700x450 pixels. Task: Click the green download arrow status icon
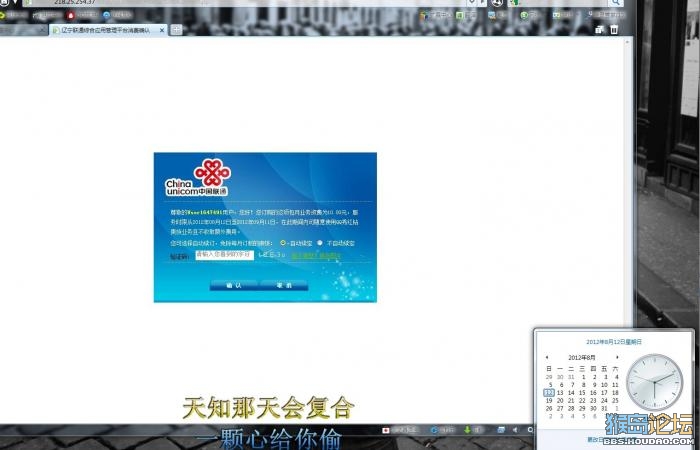tap(467, 429)
